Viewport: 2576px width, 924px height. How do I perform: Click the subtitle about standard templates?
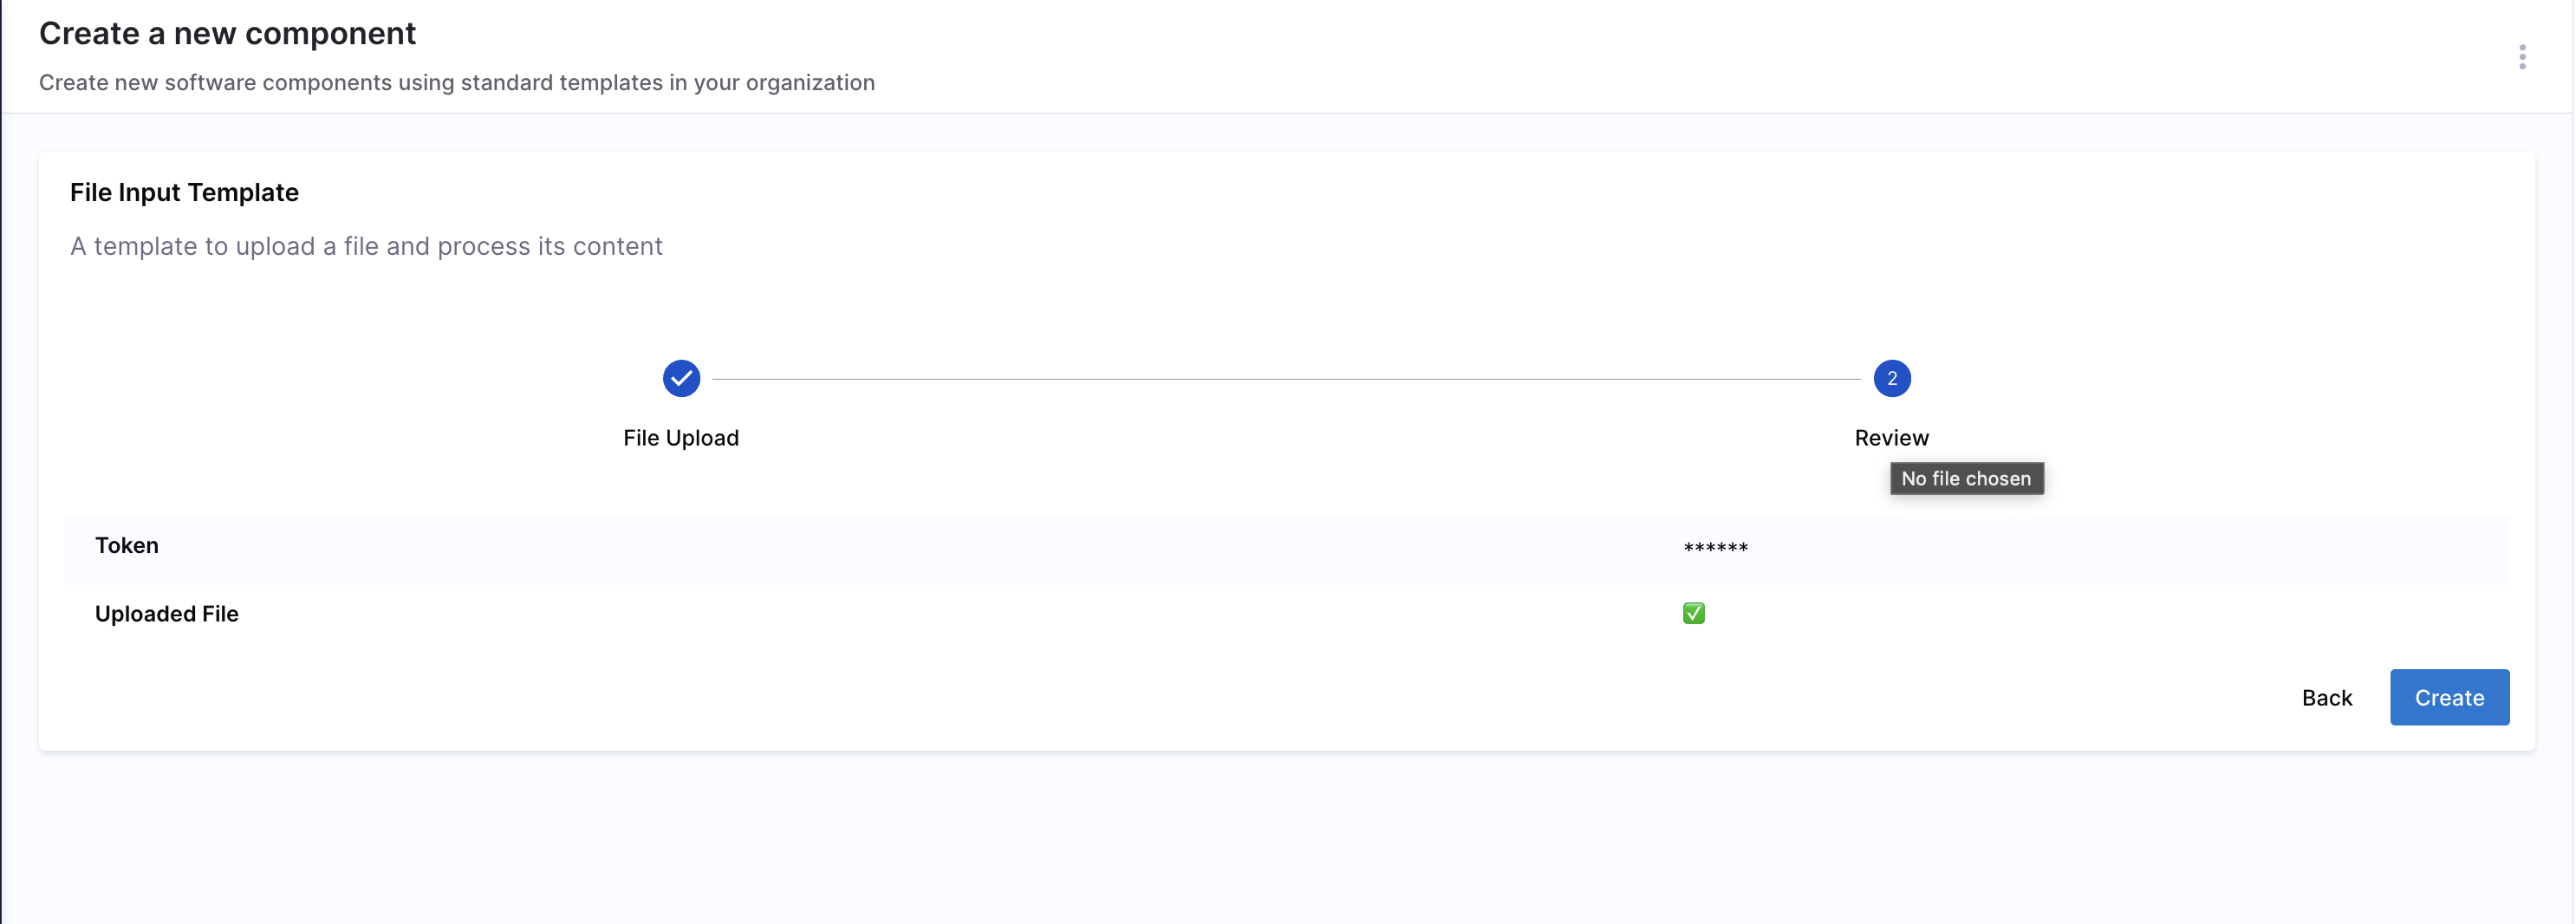457,83
